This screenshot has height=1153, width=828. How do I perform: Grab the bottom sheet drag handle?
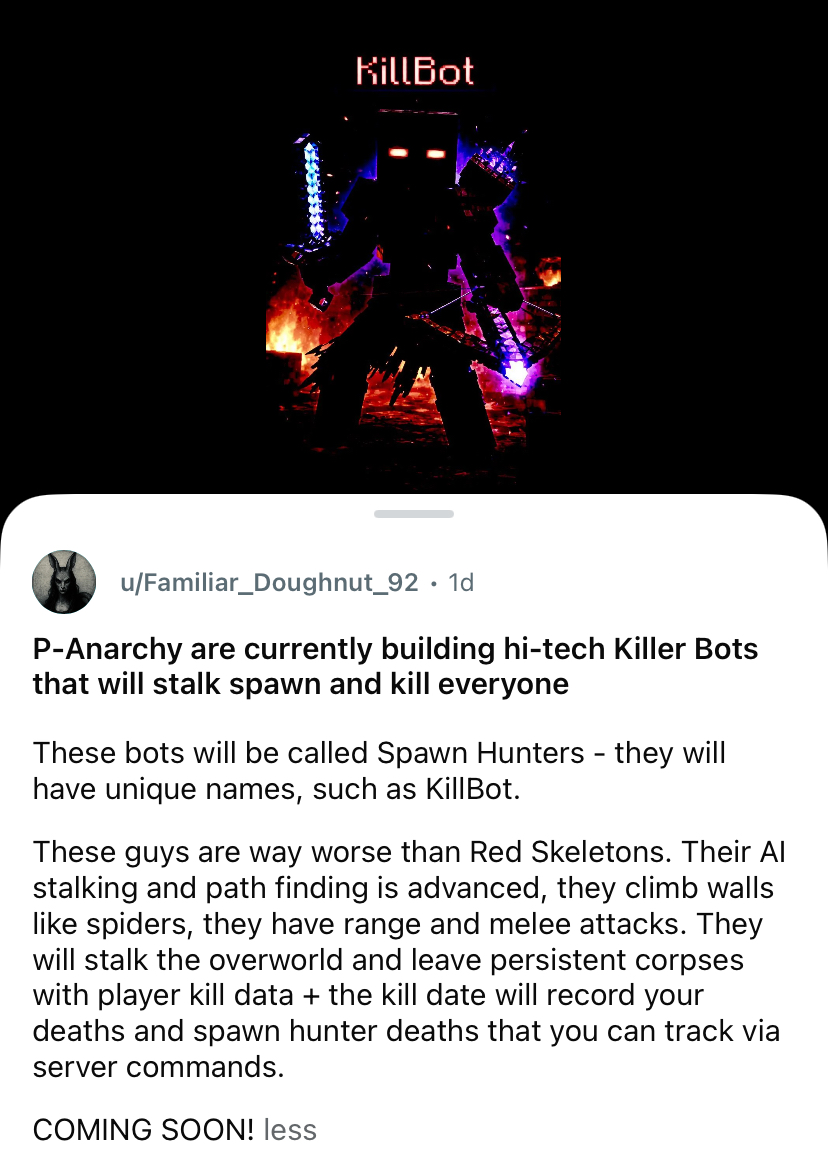(414, 514)
